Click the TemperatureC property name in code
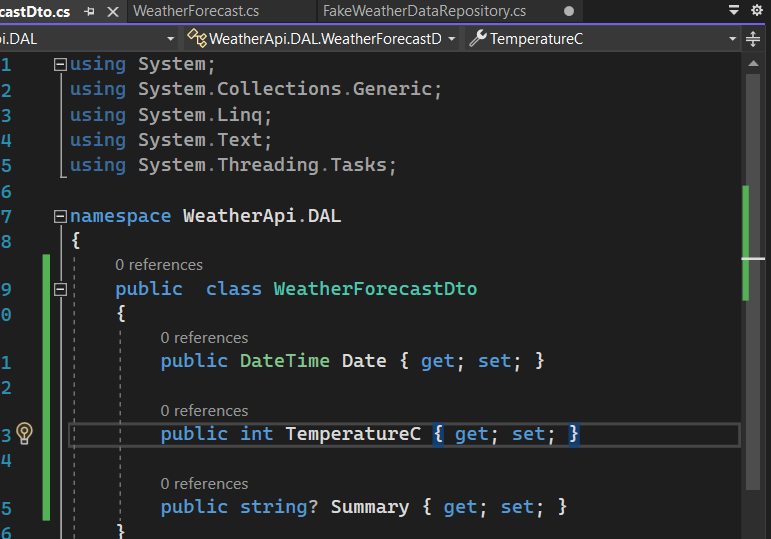771x539 pixels. (353, 434)
